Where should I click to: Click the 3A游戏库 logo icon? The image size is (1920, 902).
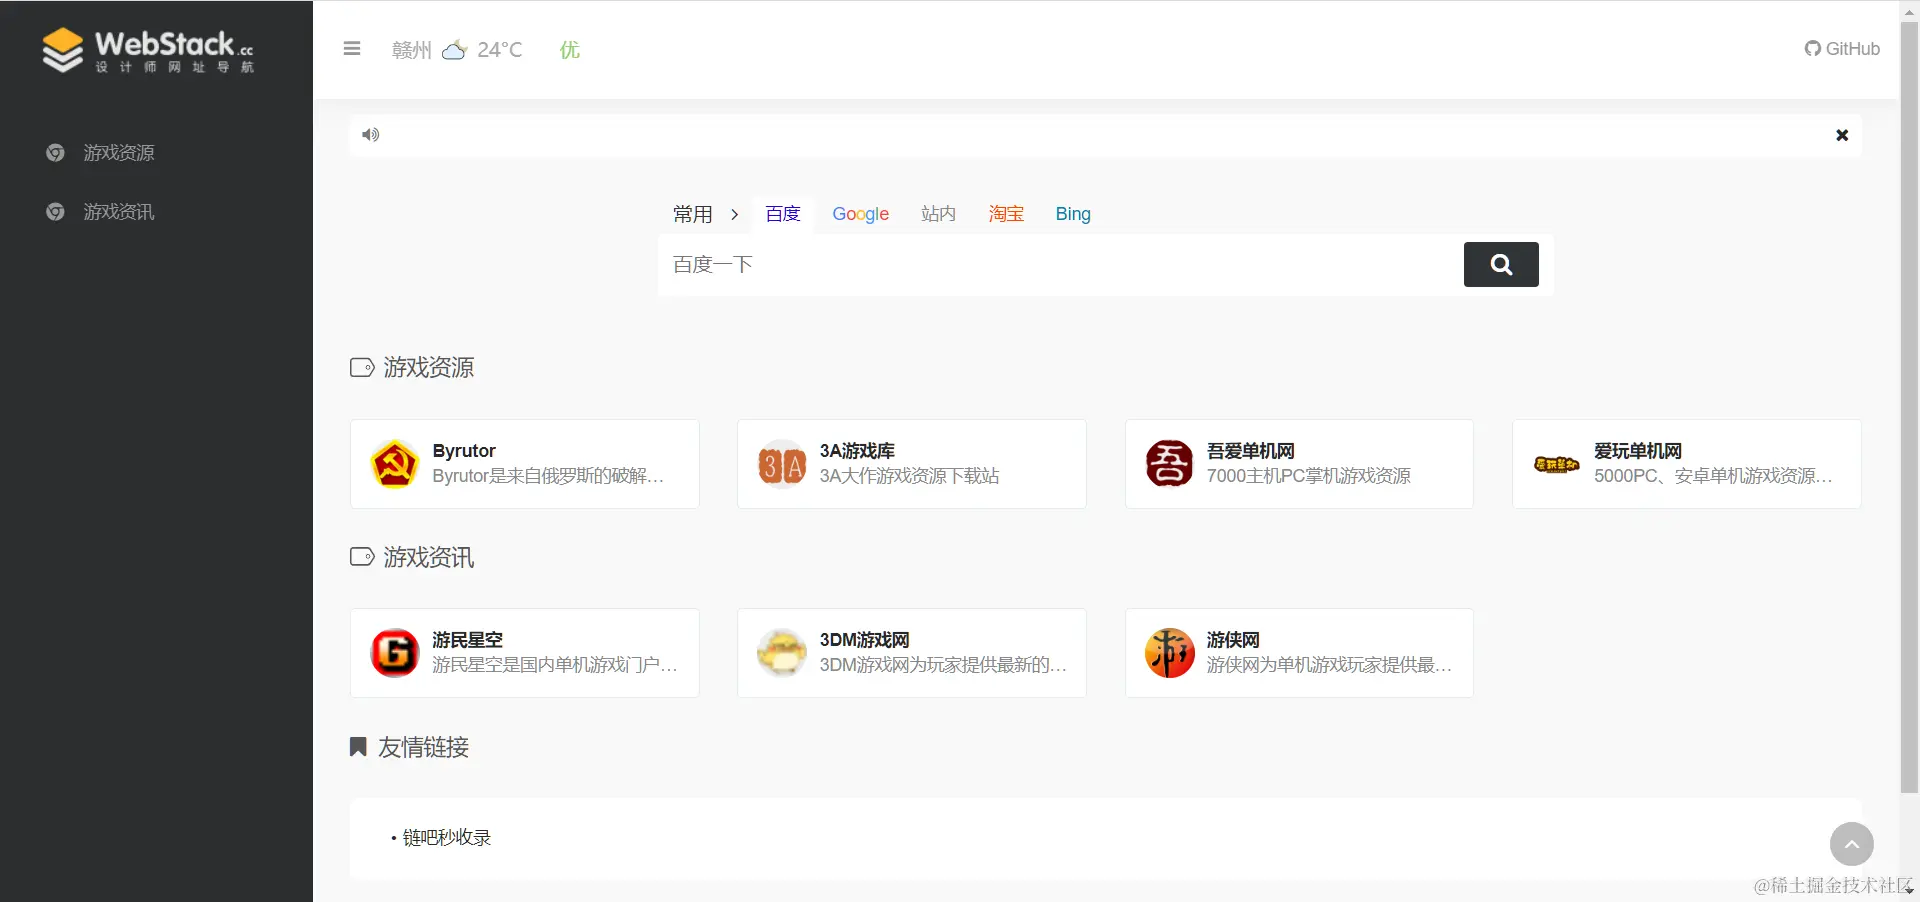[782, 464]
